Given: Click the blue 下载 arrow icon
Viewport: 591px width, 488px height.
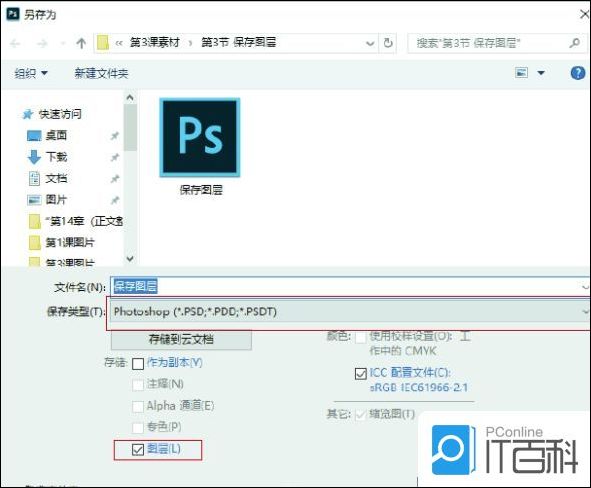Looking at the screenshot, I should [x=34, y=157].
